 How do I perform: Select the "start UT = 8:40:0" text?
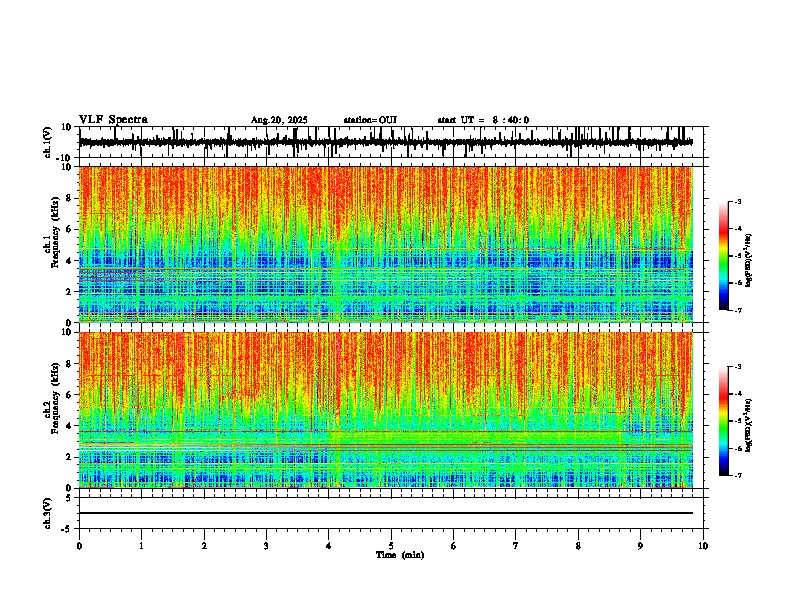pos(483,120)
